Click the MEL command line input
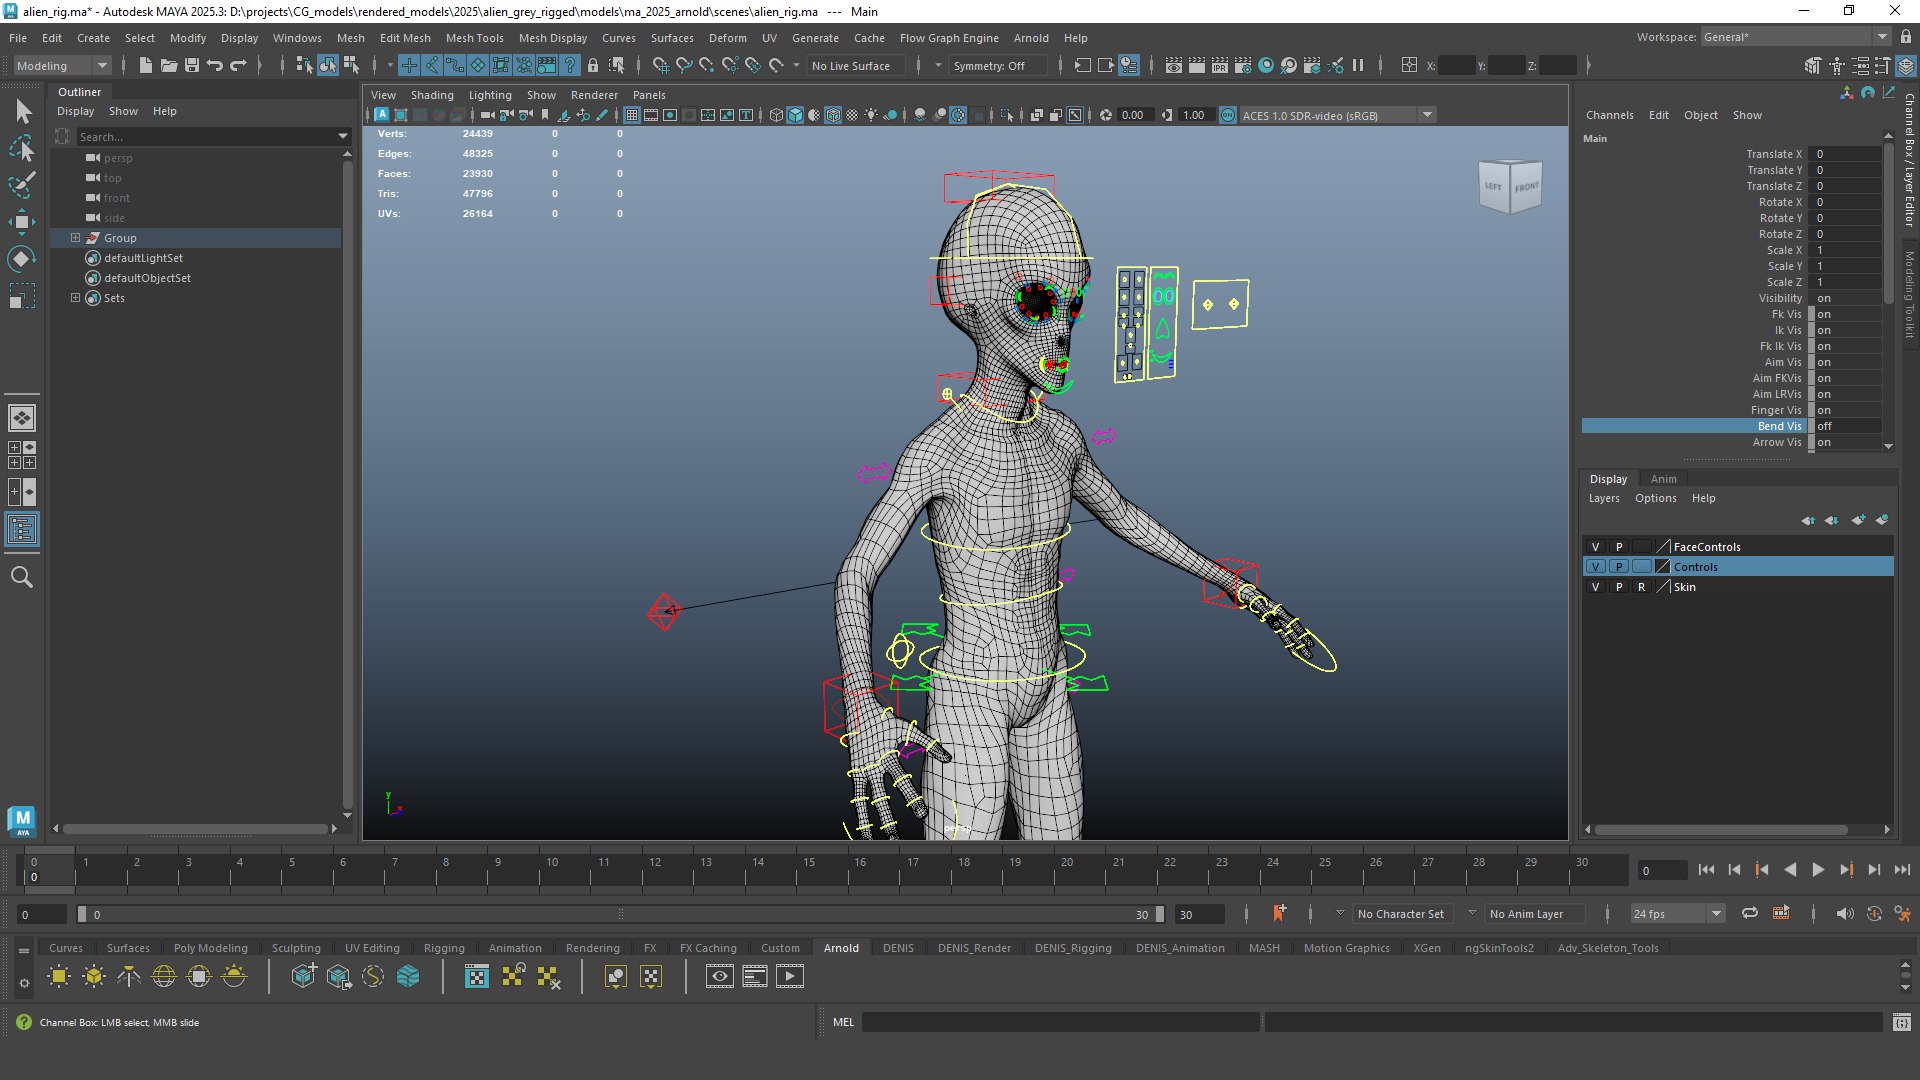The height and width of the screenshot is (1080, 1920). click(x=1060, y=1022)
